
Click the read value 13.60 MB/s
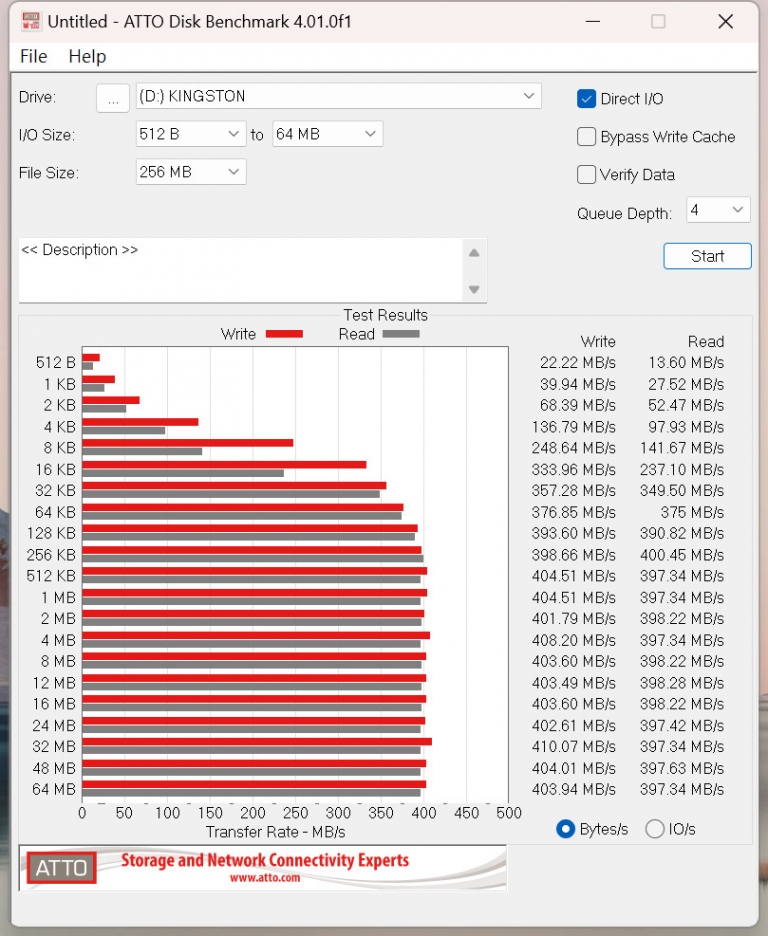[x=686, y=363]
